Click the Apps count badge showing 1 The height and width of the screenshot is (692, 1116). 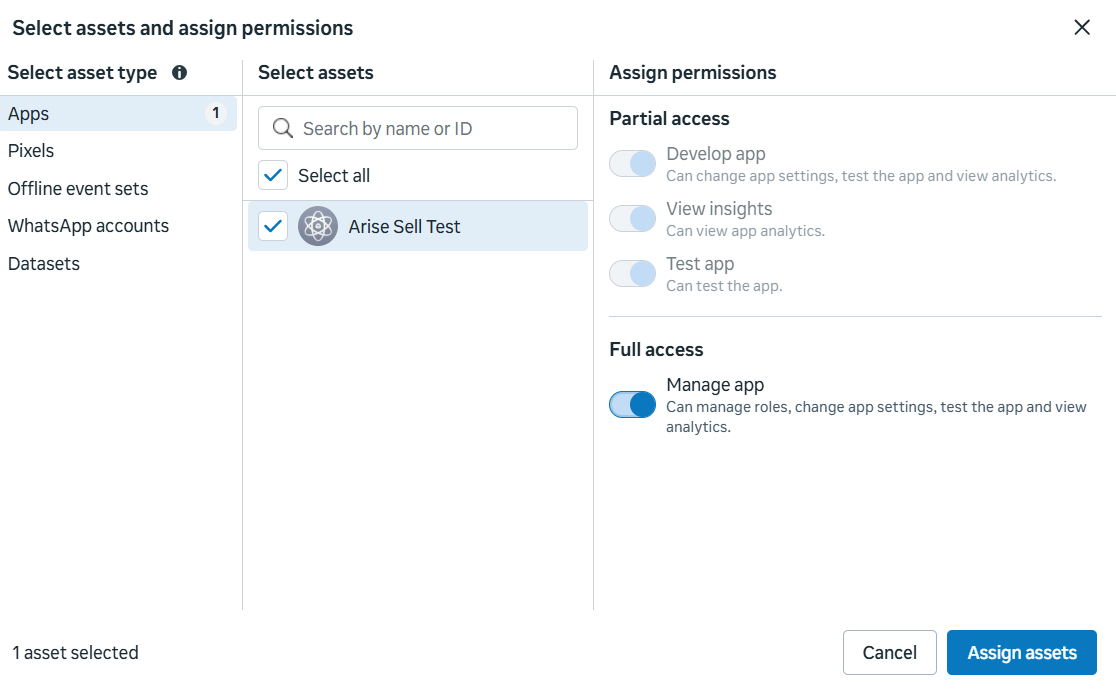(216, 113)
